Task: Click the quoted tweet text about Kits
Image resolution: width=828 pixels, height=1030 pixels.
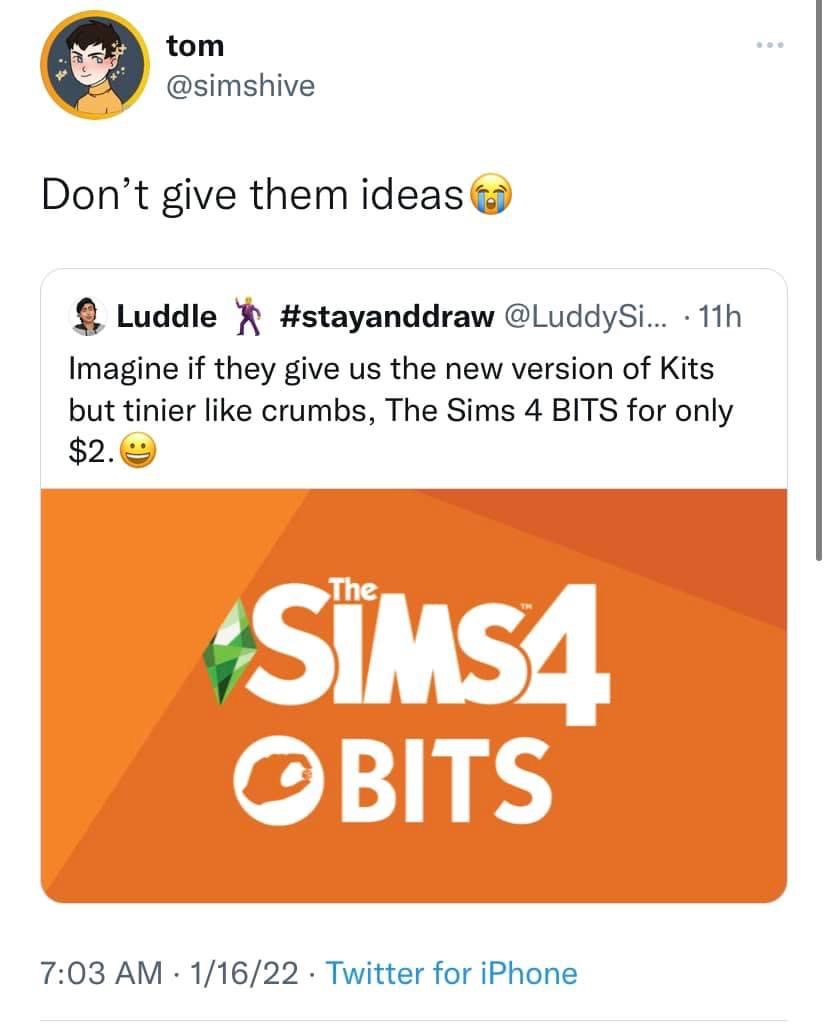Action: [400, 410]
